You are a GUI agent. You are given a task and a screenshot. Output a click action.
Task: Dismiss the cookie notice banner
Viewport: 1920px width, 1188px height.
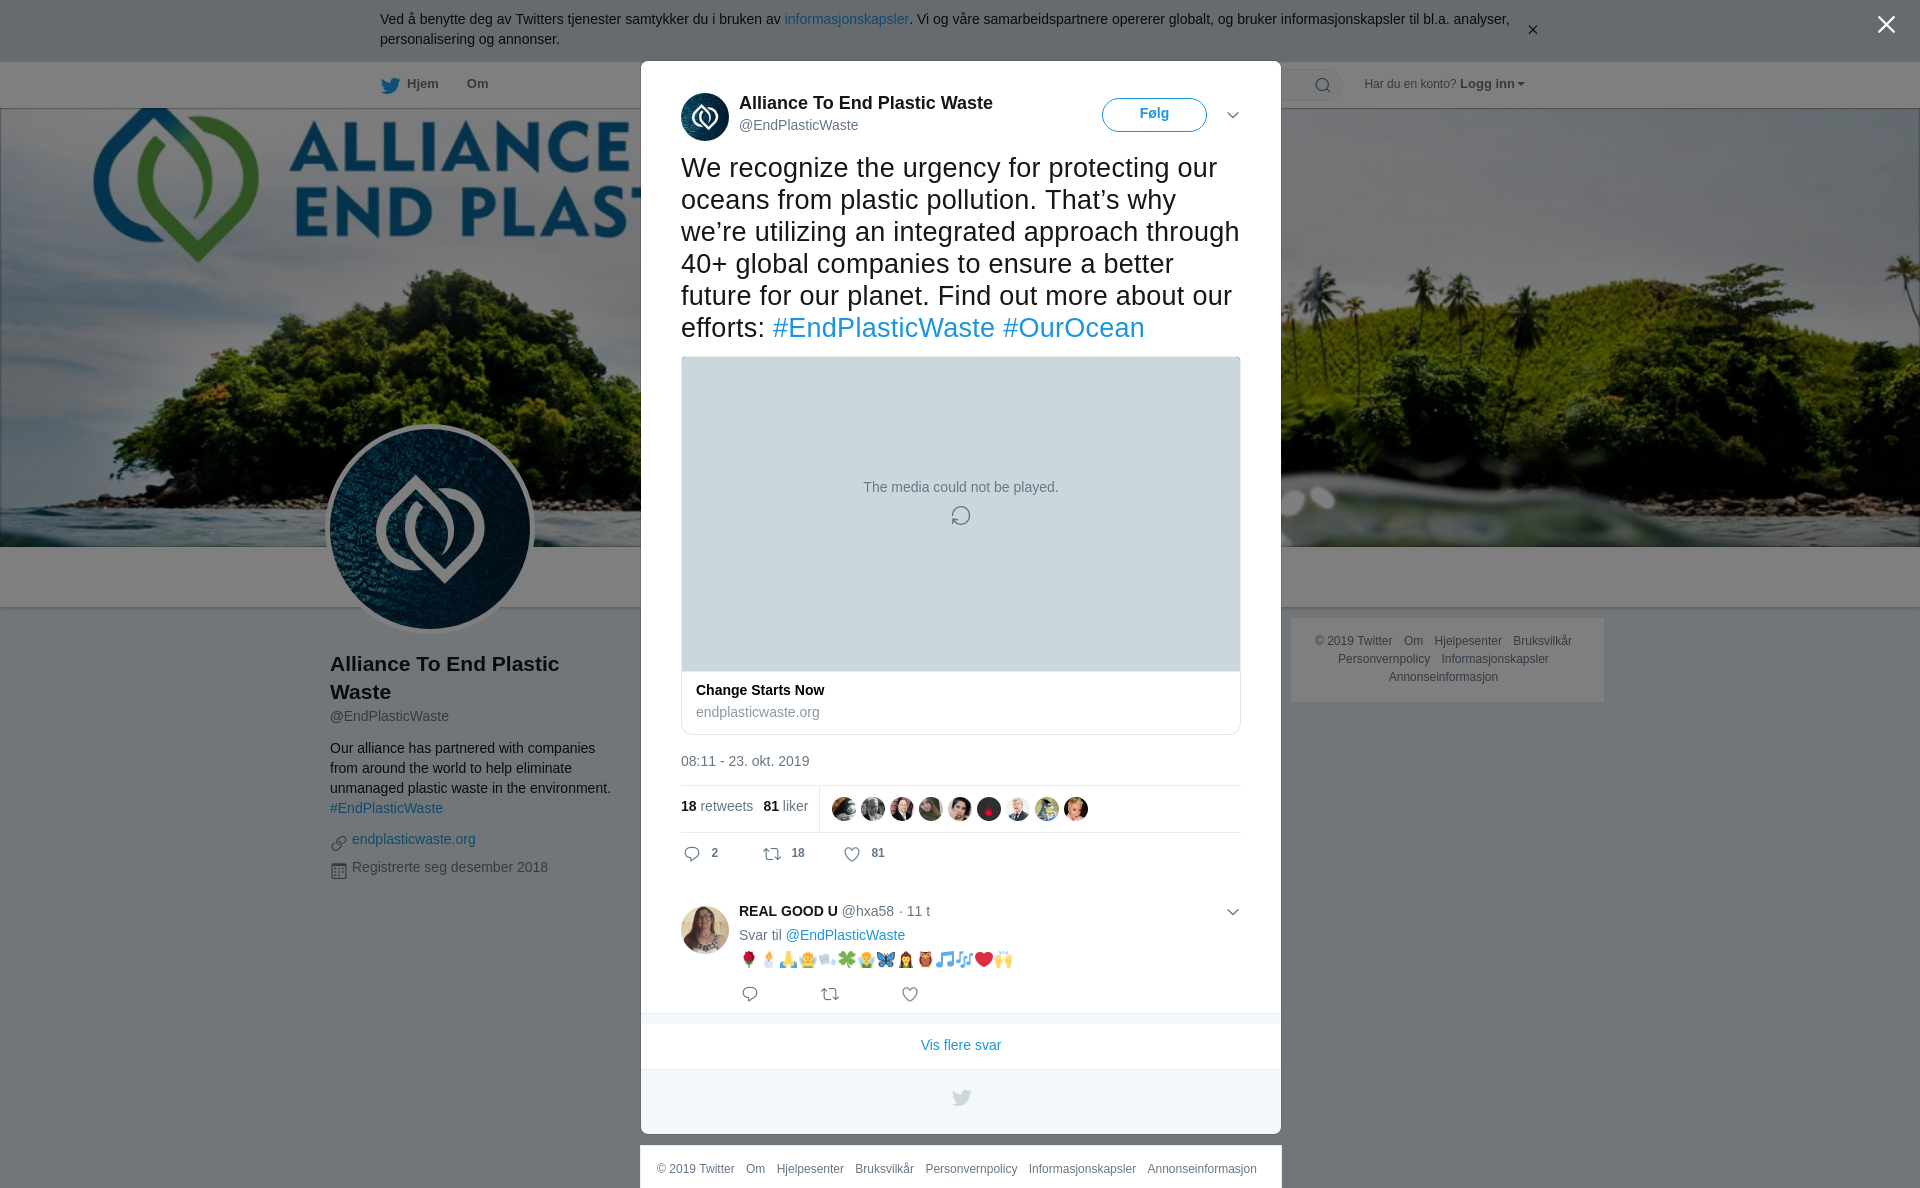1532,30
